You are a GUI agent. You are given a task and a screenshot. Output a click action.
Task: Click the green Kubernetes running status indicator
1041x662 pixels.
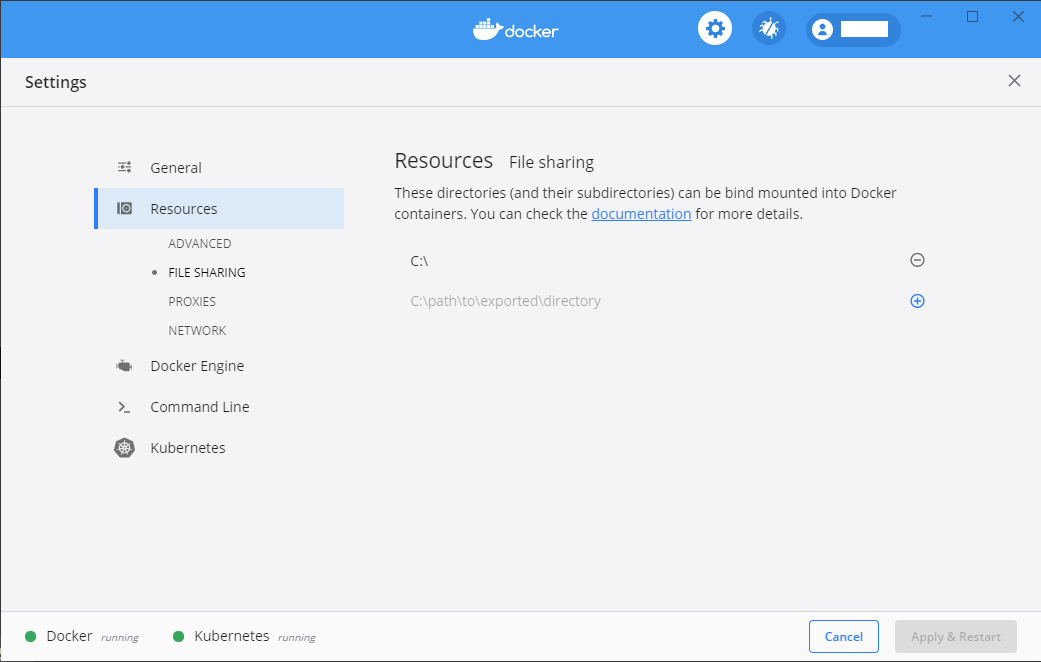(x=178, y=637)
